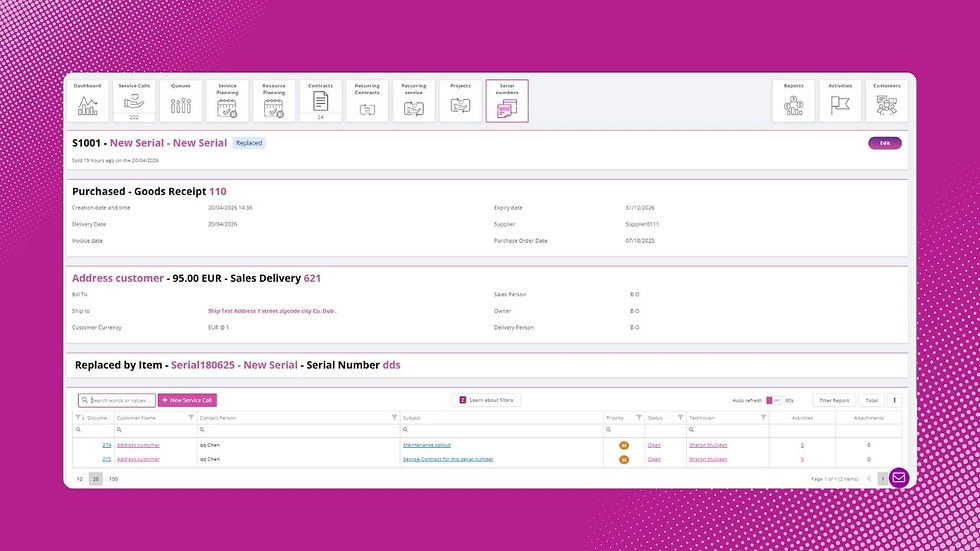This screenshot has width=980, height=551.
Task: Set page size to 10
Action: pos(79,479)
